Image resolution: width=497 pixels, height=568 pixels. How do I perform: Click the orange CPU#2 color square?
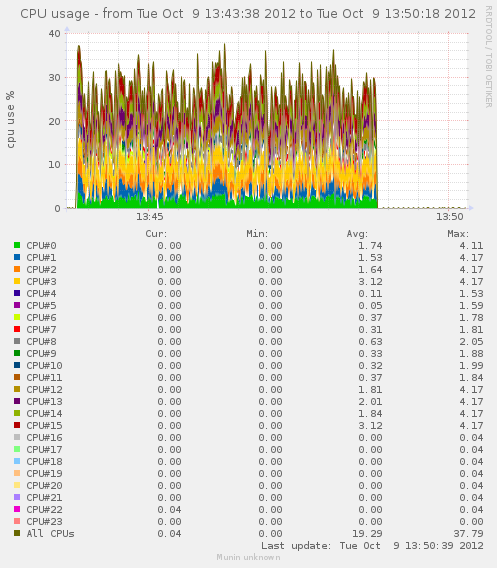17,269
